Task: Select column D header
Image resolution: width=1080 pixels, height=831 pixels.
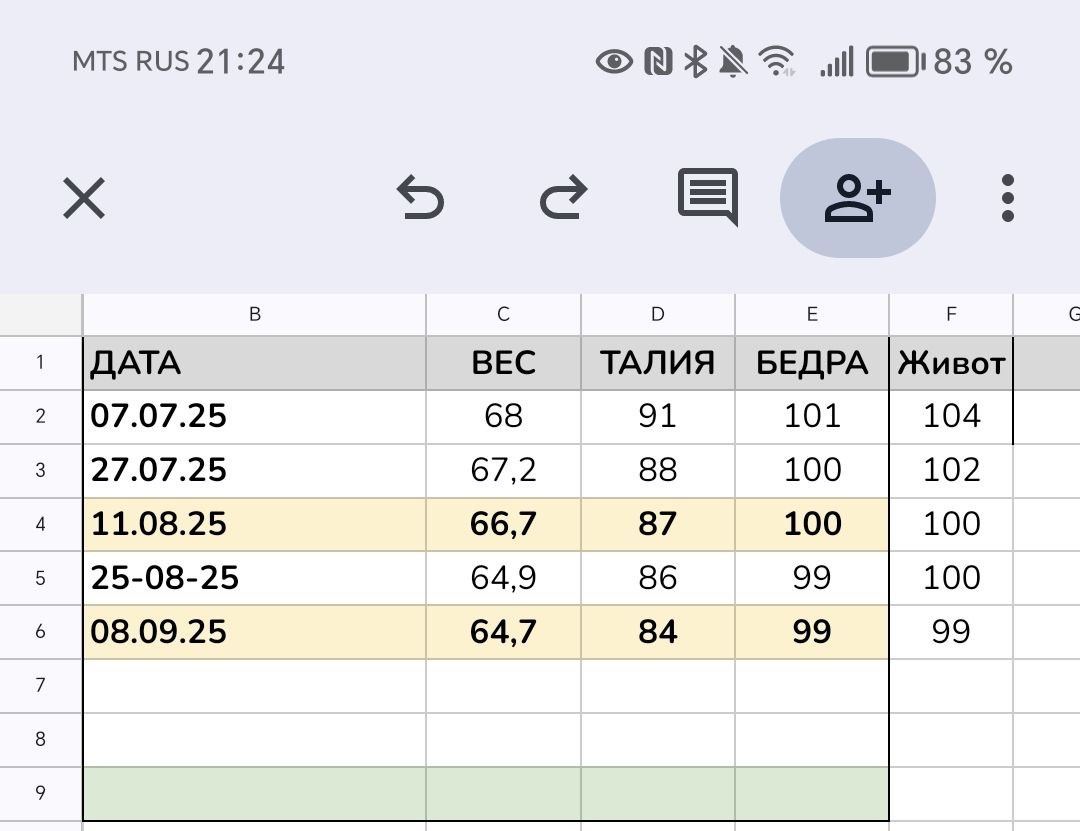Action: tap(657, 314)
